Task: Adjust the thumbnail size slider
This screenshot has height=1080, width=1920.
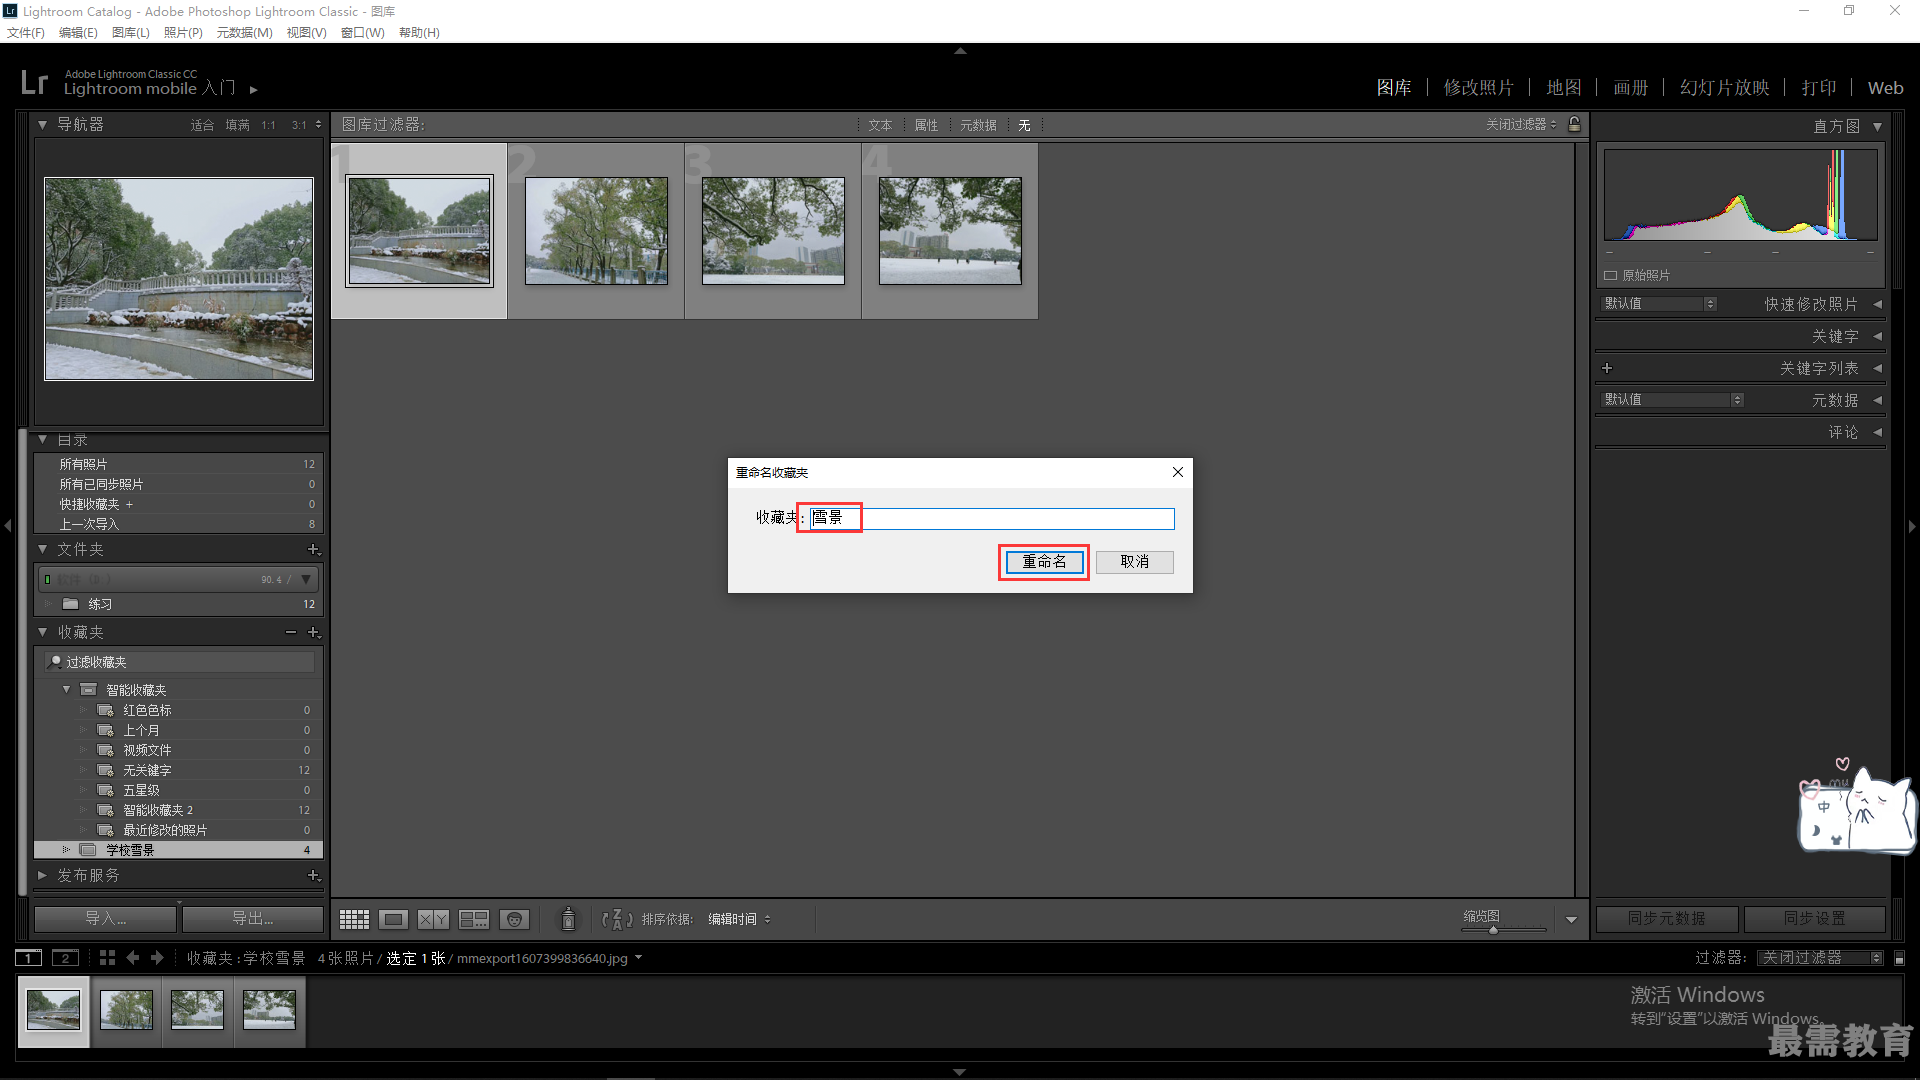Action: (1494, 930)
